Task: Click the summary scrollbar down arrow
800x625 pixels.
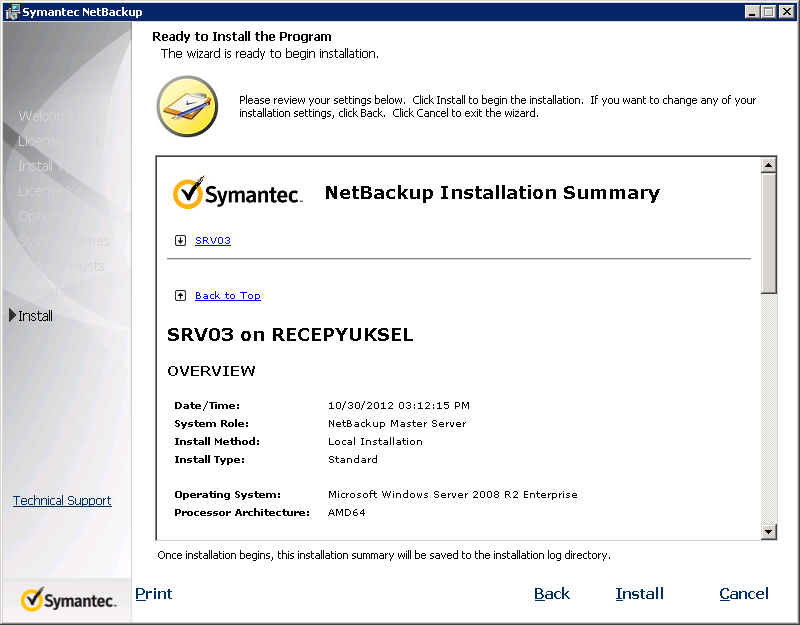Action: tap(768, 532)
